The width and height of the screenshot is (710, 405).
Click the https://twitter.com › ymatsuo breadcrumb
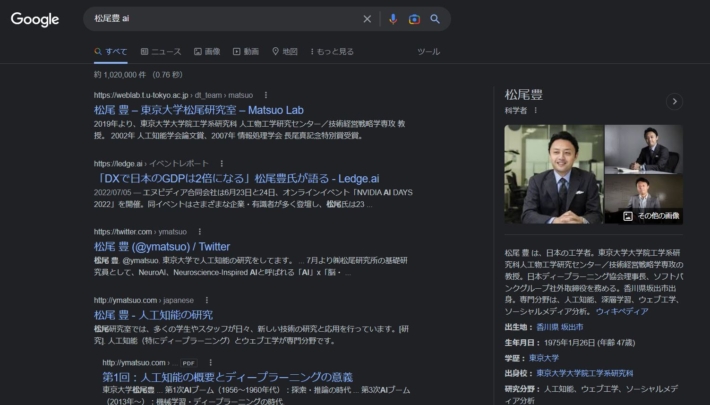[140, 232]
